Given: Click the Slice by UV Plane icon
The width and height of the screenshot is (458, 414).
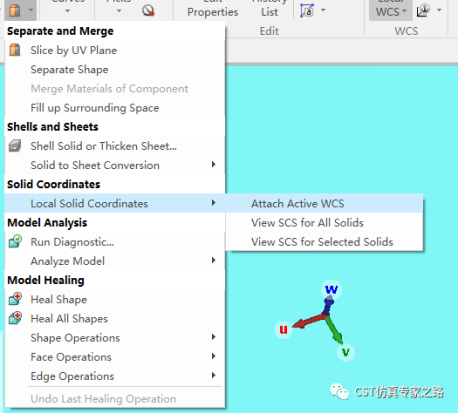Looking at the screenshot, I should click(x=15, y=50).
